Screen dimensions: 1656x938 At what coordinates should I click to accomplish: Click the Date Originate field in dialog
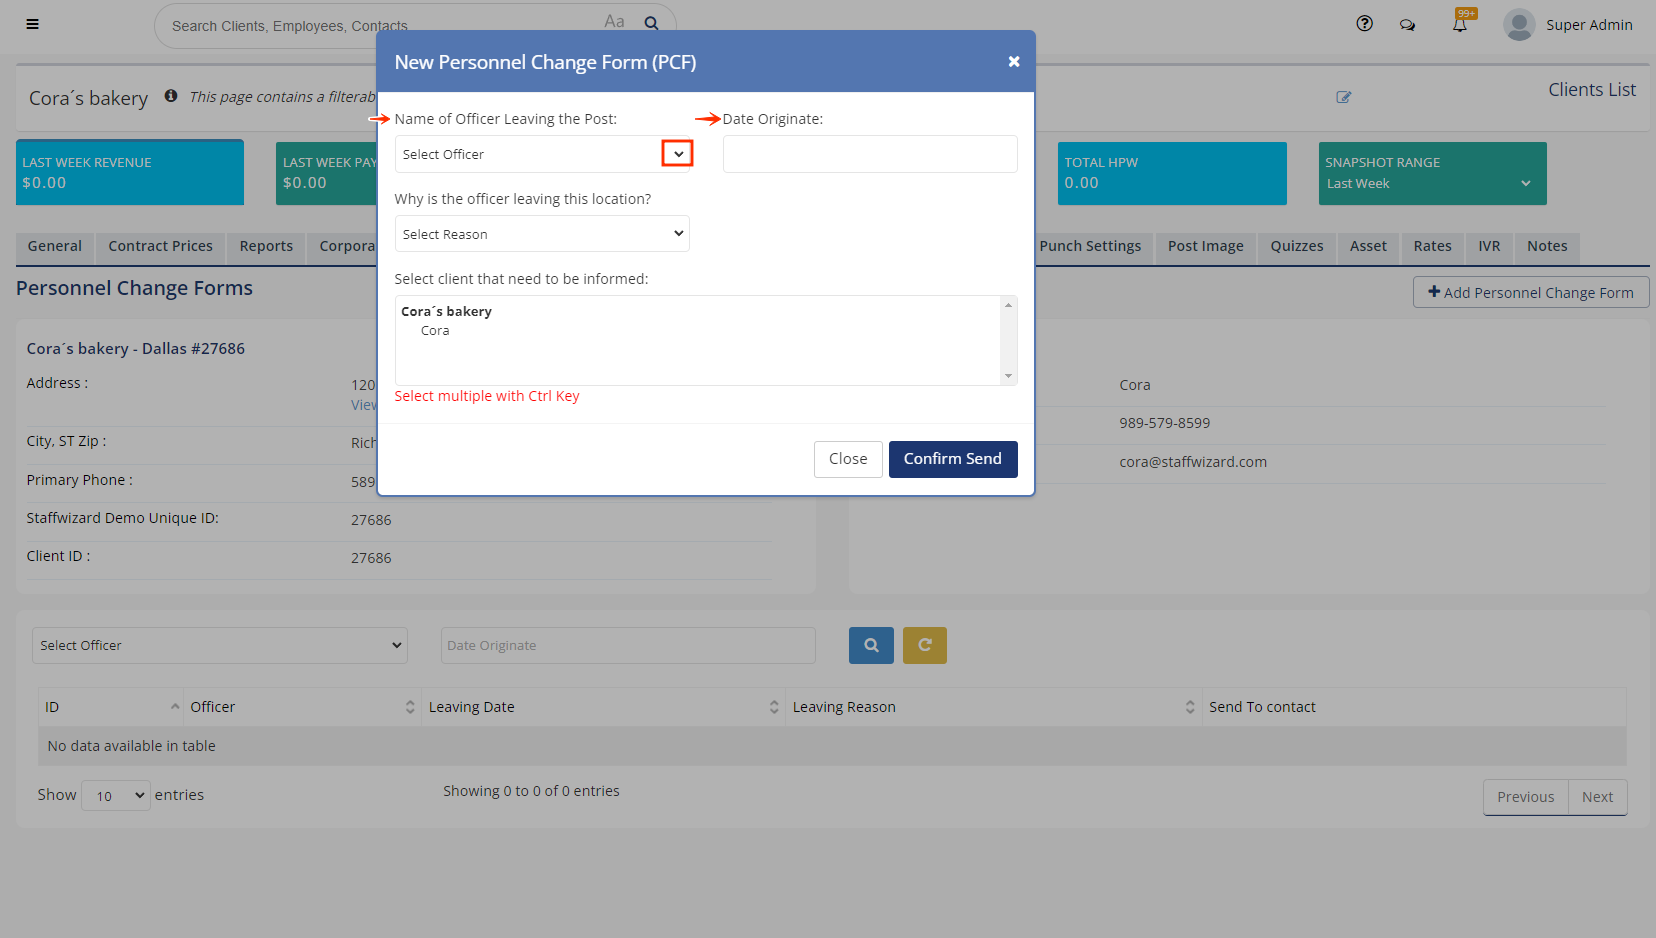point(869,154)
